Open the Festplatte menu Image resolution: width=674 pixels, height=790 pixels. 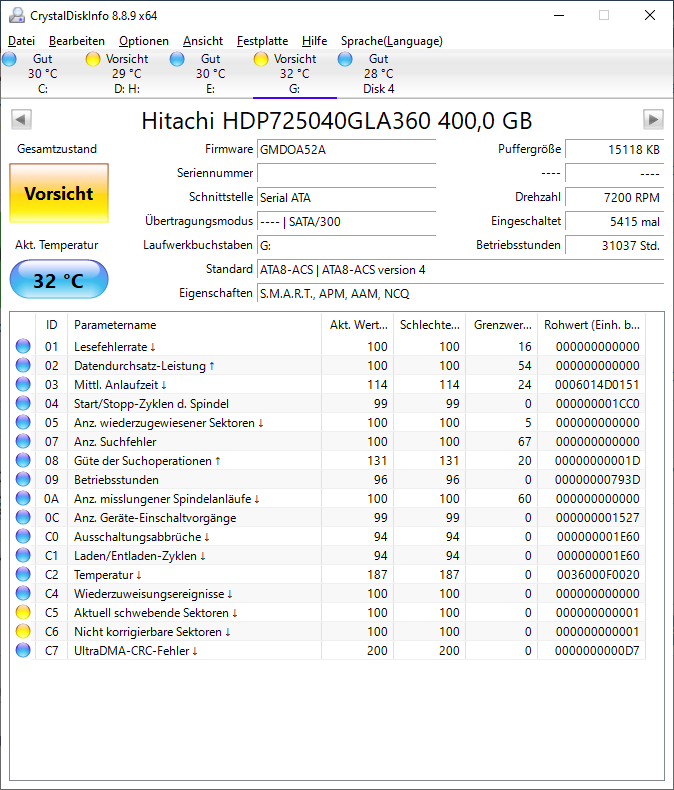262,41
